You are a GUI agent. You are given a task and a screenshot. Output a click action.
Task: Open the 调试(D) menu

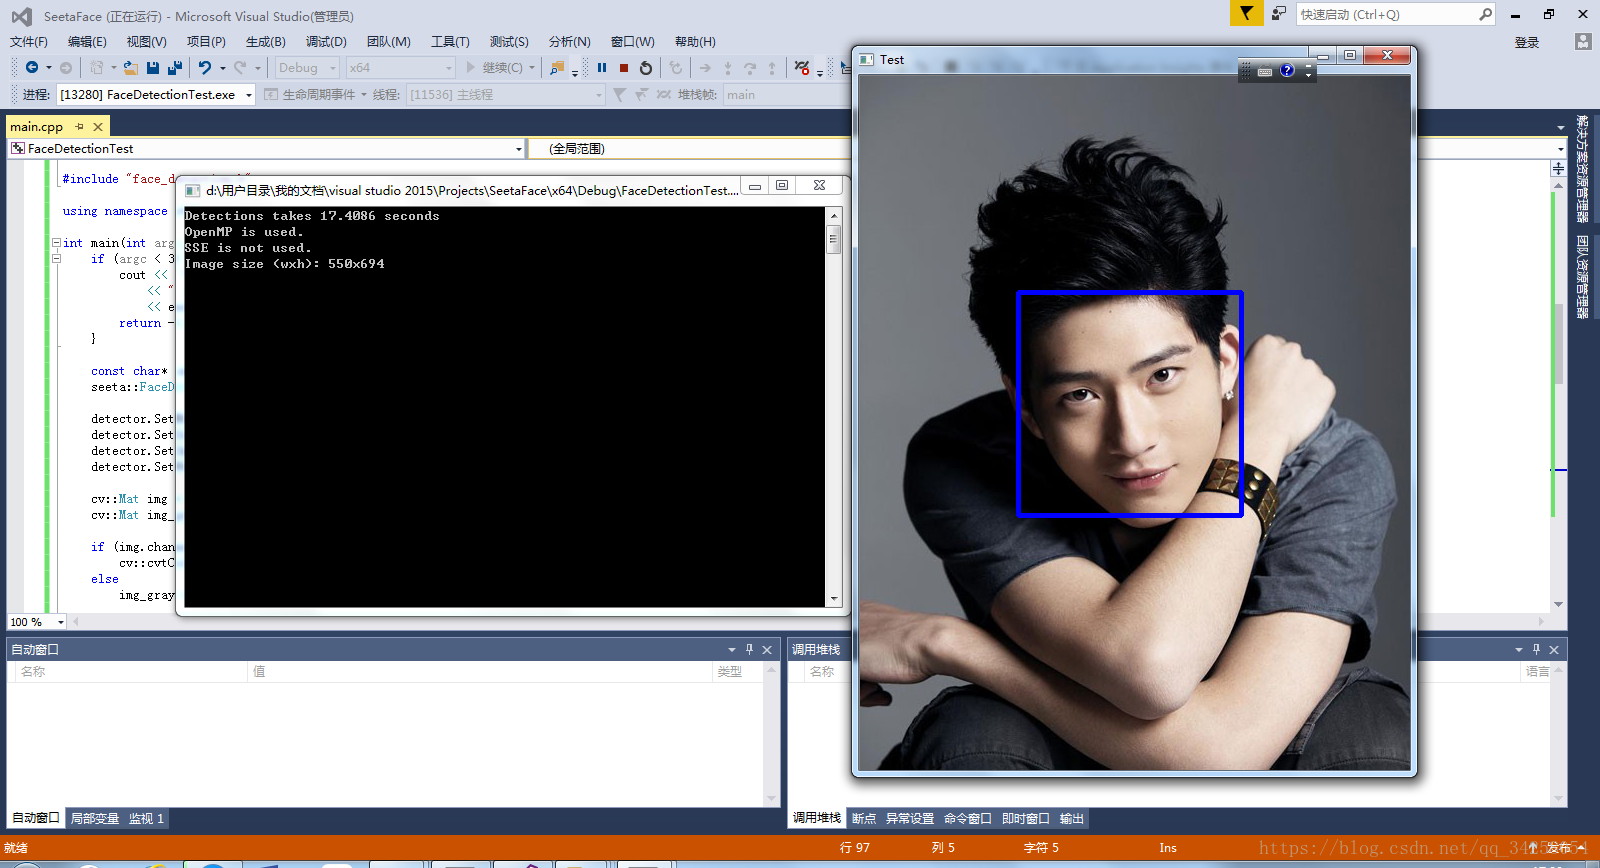click(x=326, y=42)
